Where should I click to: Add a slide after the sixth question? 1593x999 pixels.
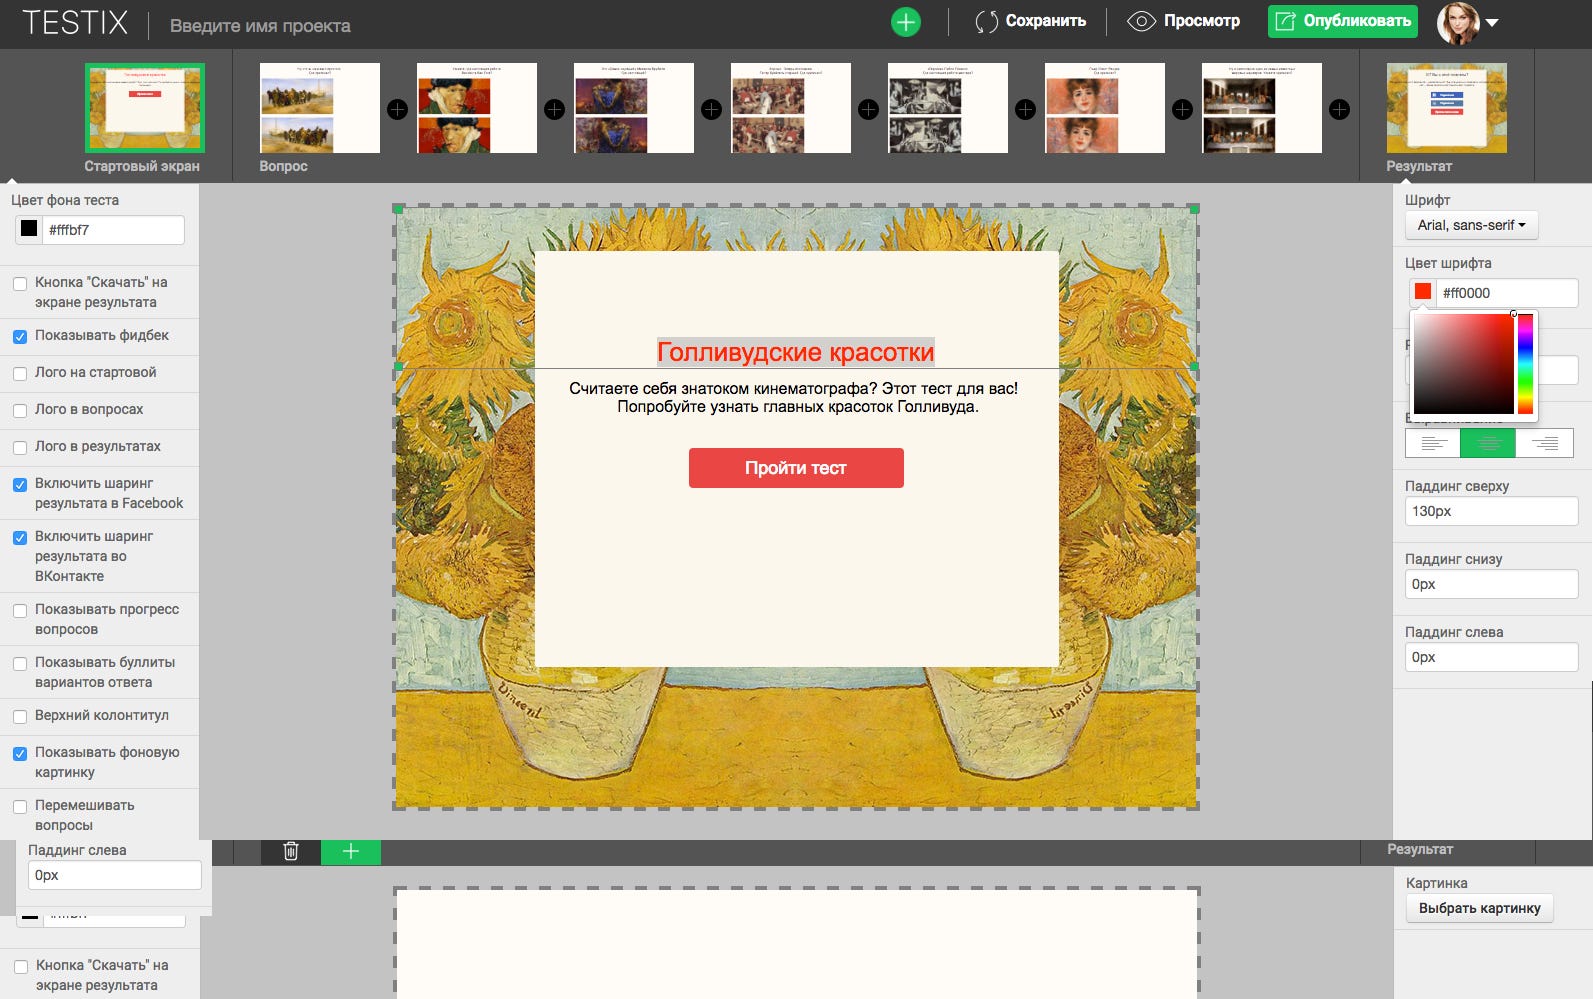(1183, 109)
